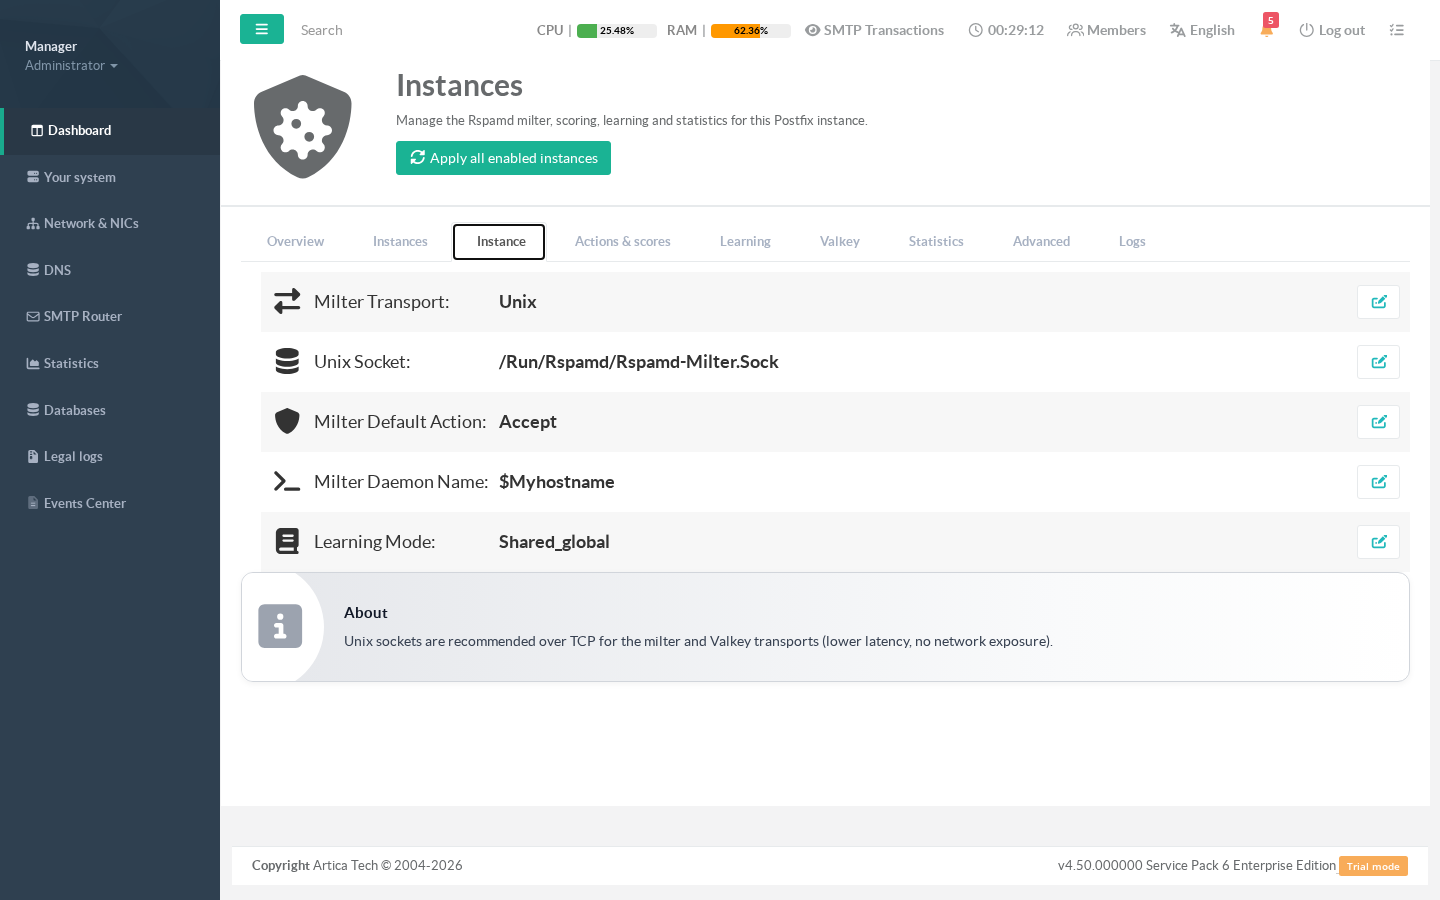1440x900 pixels.
Task: Open the DNS sidebar section
Action: click(x=110, y=270)
